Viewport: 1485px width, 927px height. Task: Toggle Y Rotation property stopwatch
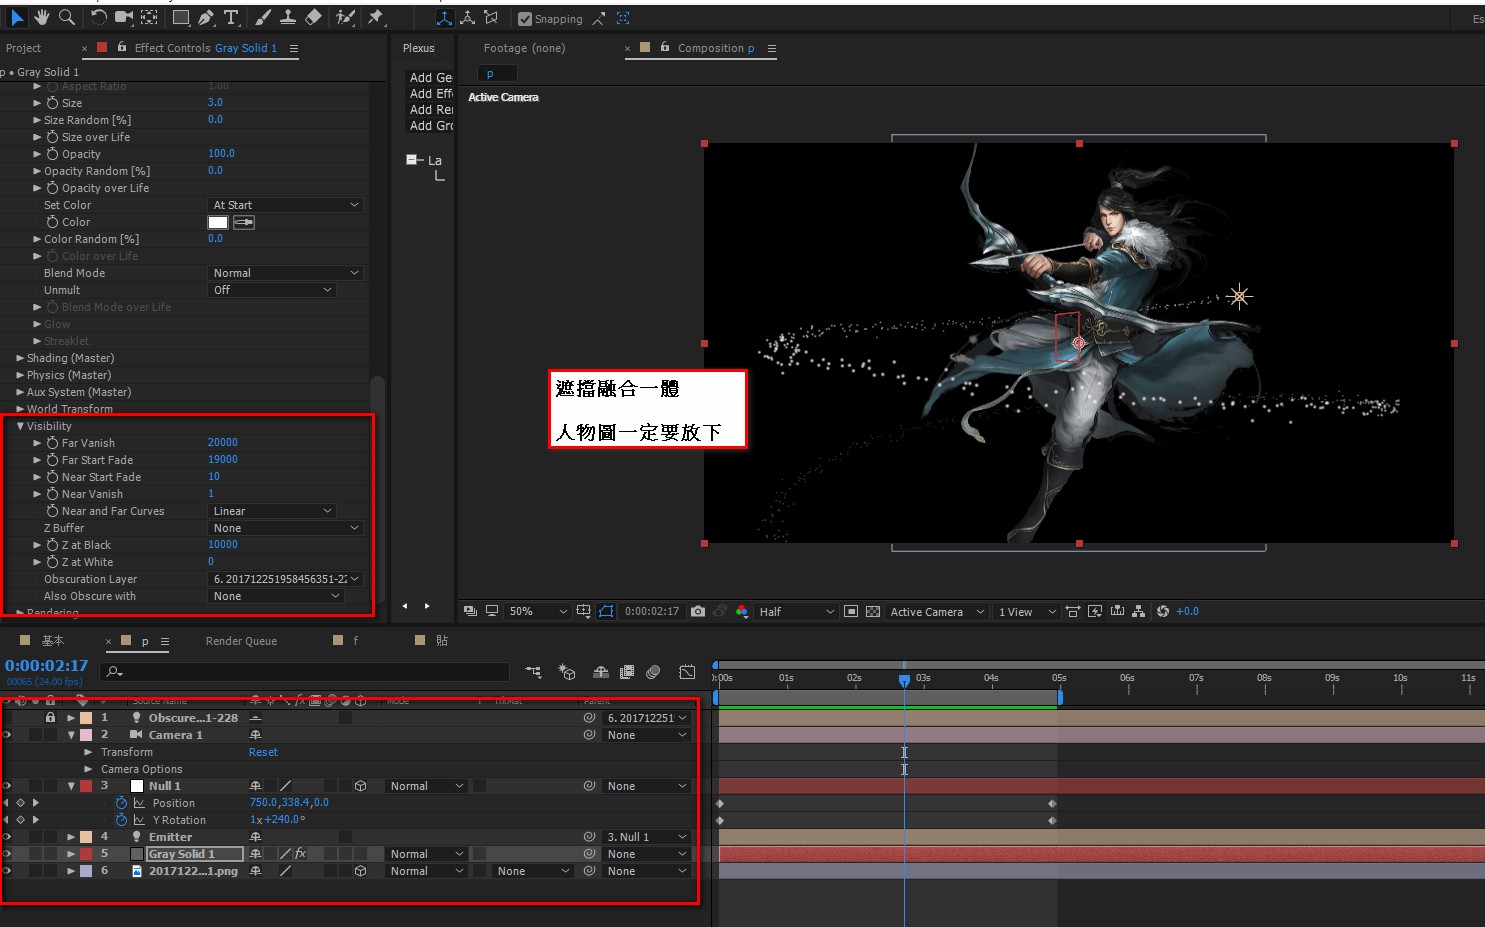pos(122,820)
